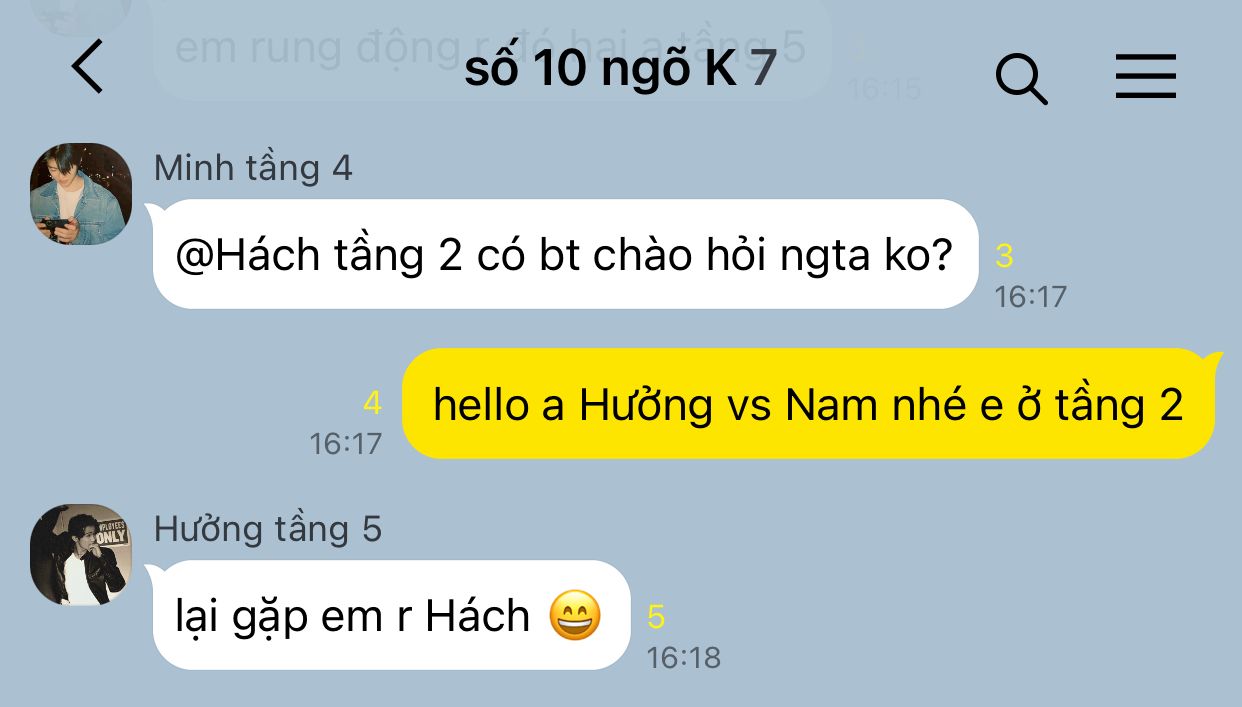Open the hamburger chat menu

[x=1146, y=76]
